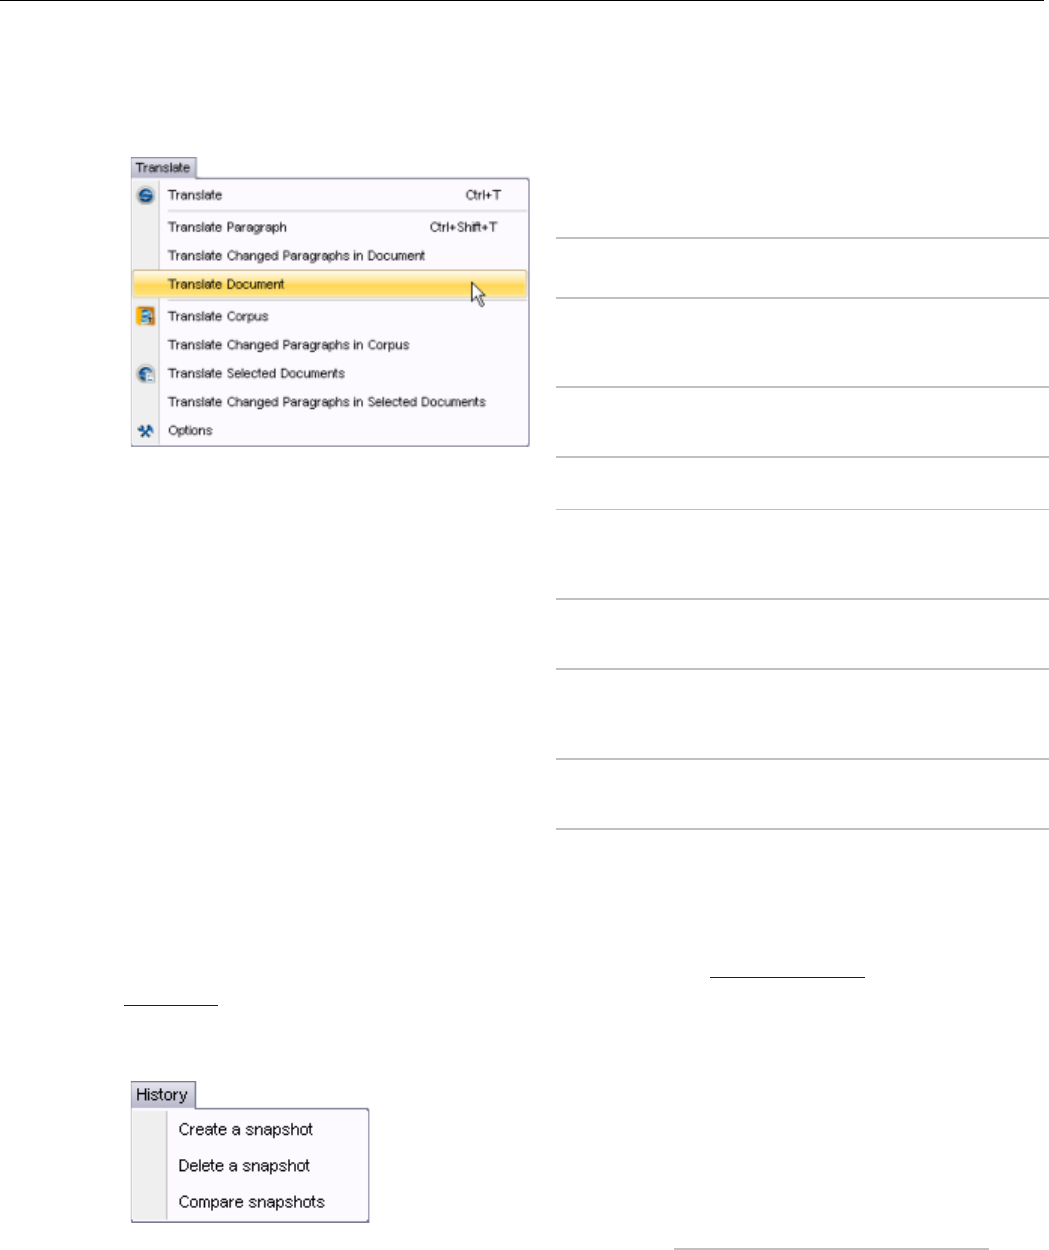The height and width of the screenshot is (1250, 1049).
Task: Open Options from Translate menu
Action: 330,430
